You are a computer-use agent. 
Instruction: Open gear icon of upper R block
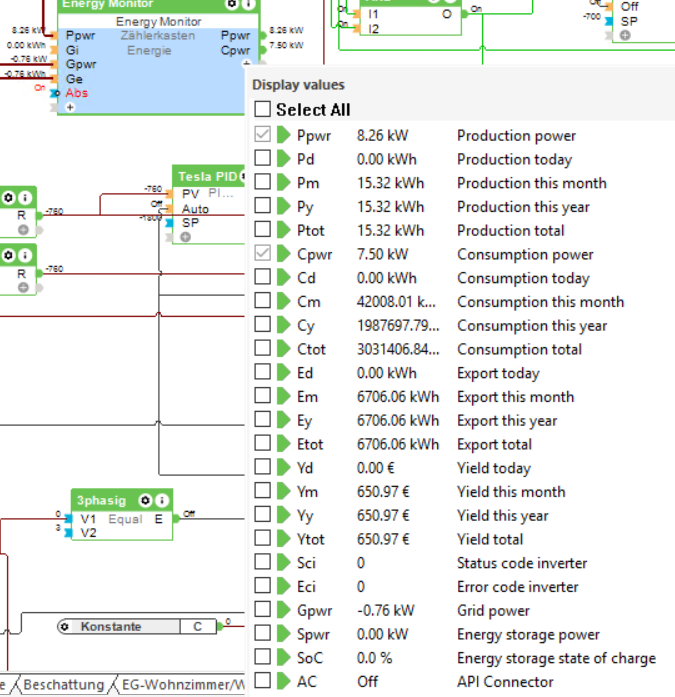(x=8, y=197)
